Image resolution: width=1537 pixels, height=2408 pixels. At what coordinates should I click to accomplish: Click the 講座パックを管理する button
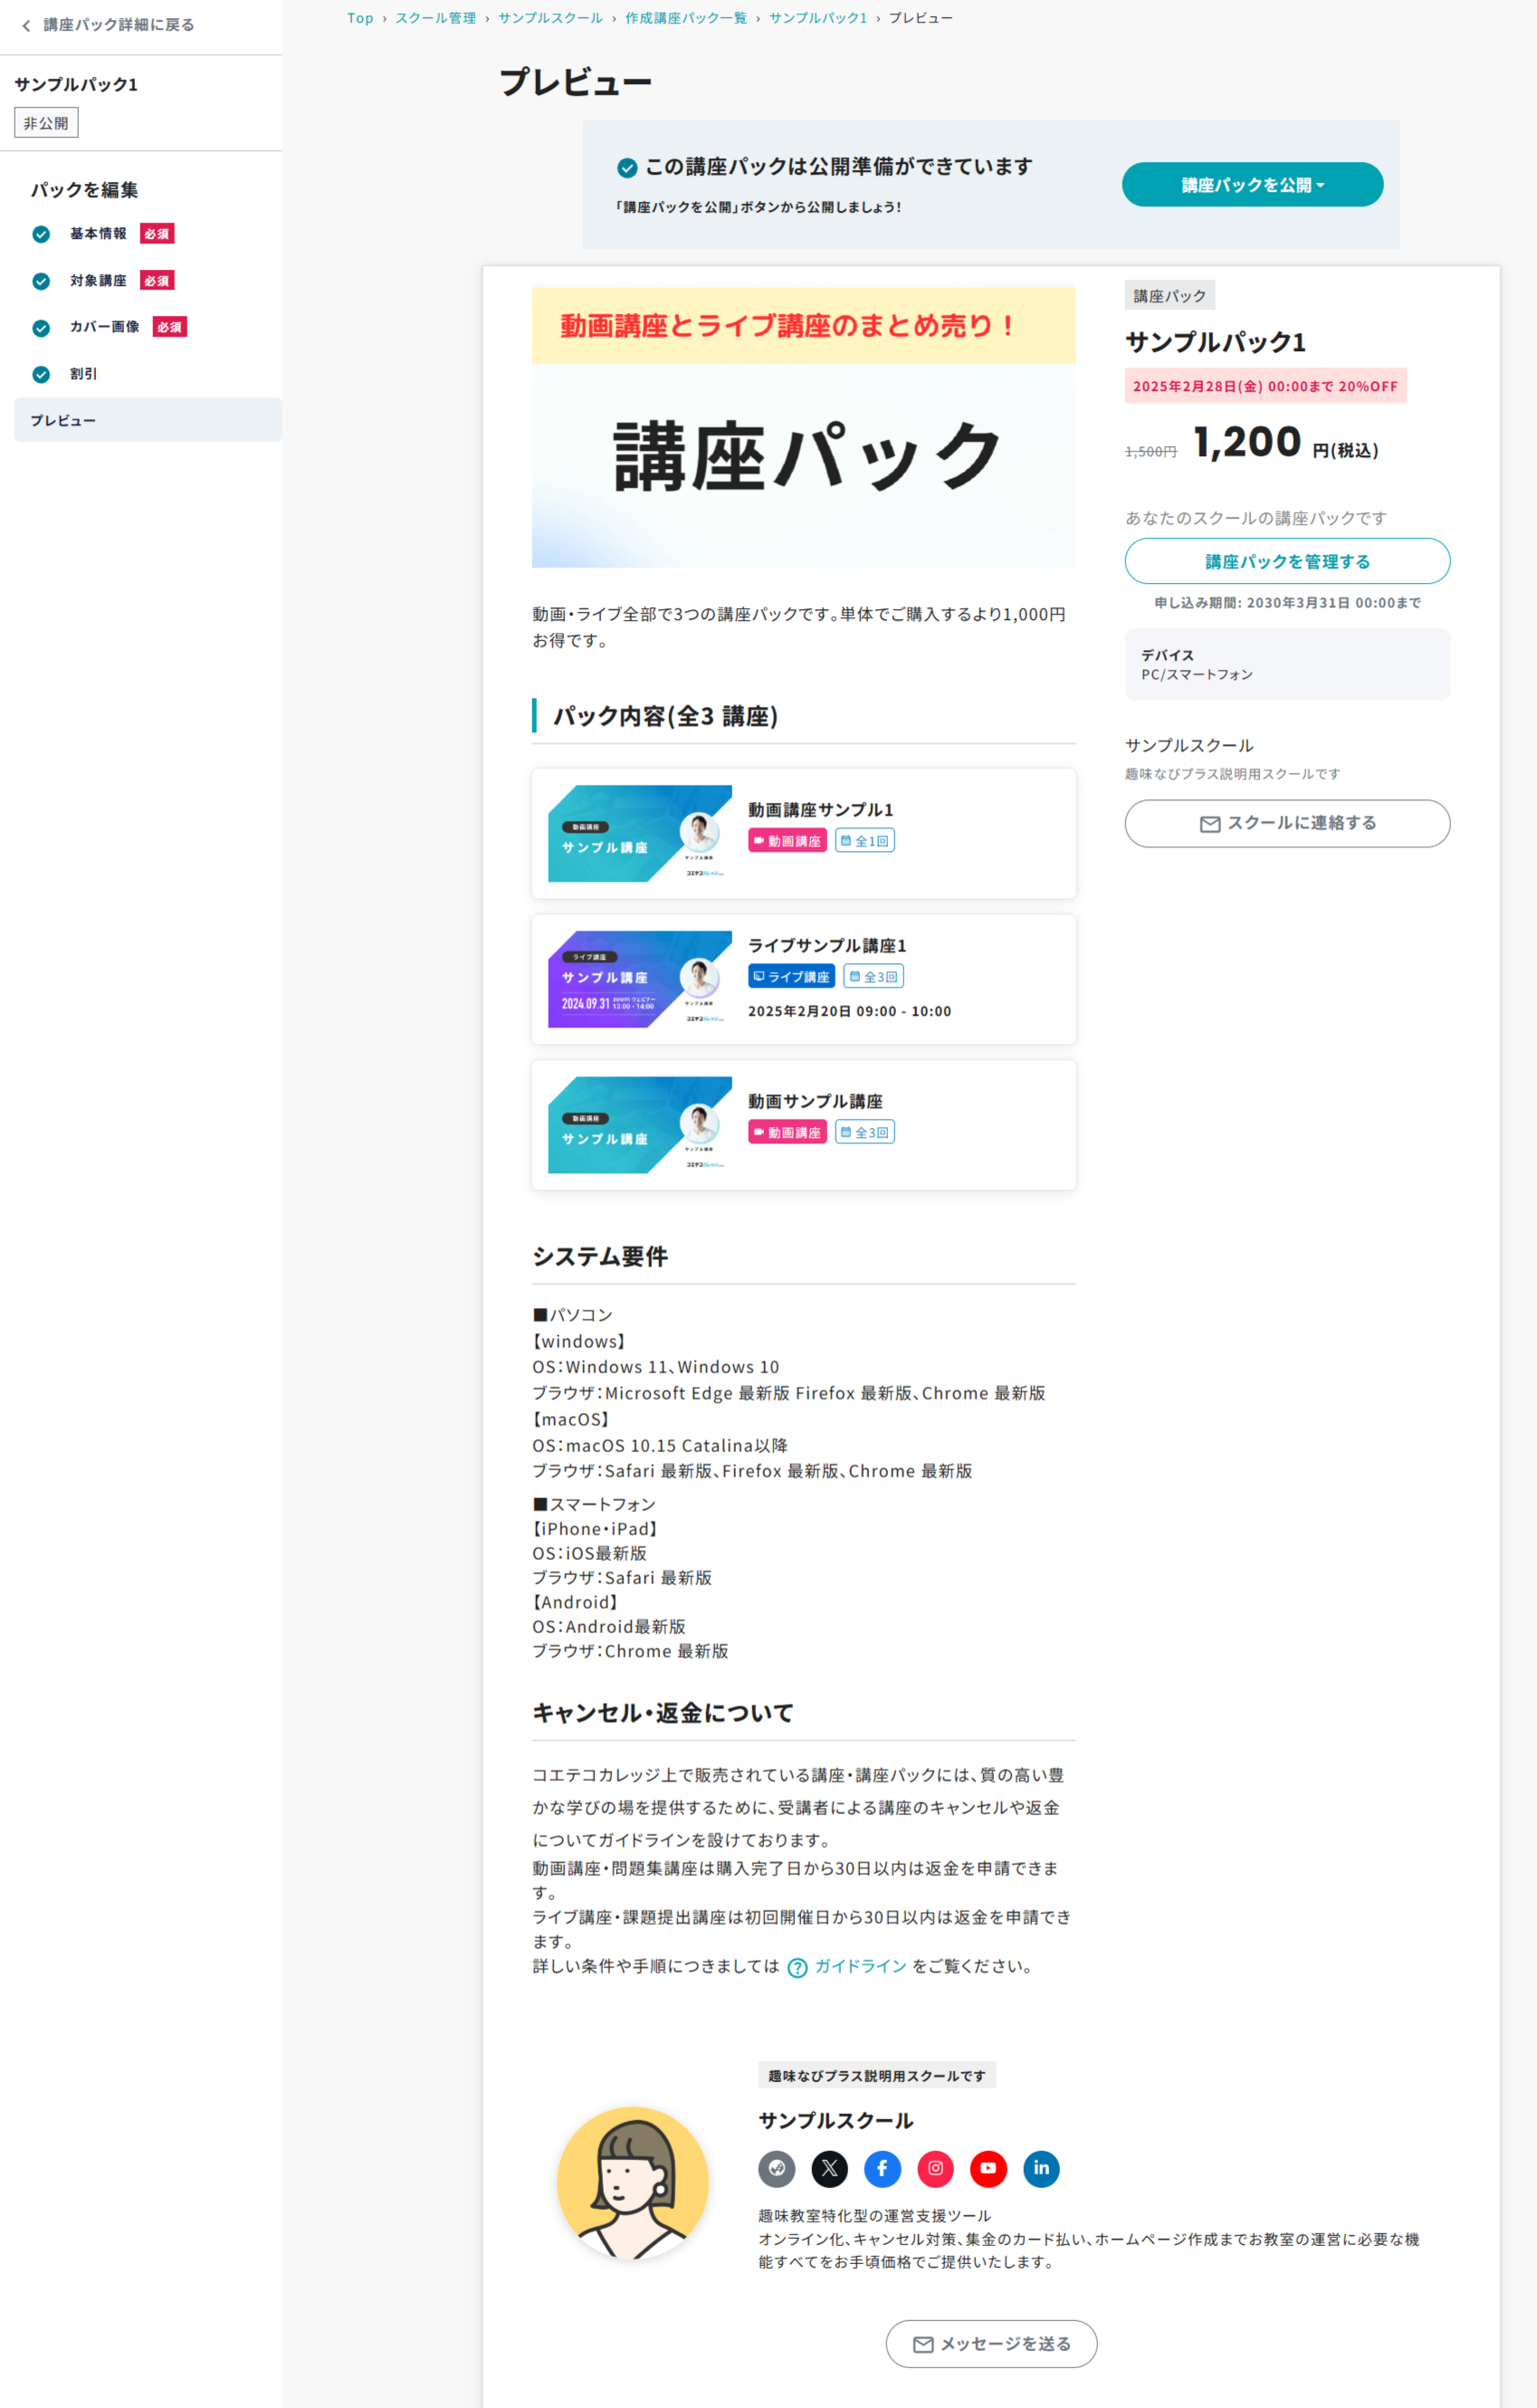[1287, 561]
